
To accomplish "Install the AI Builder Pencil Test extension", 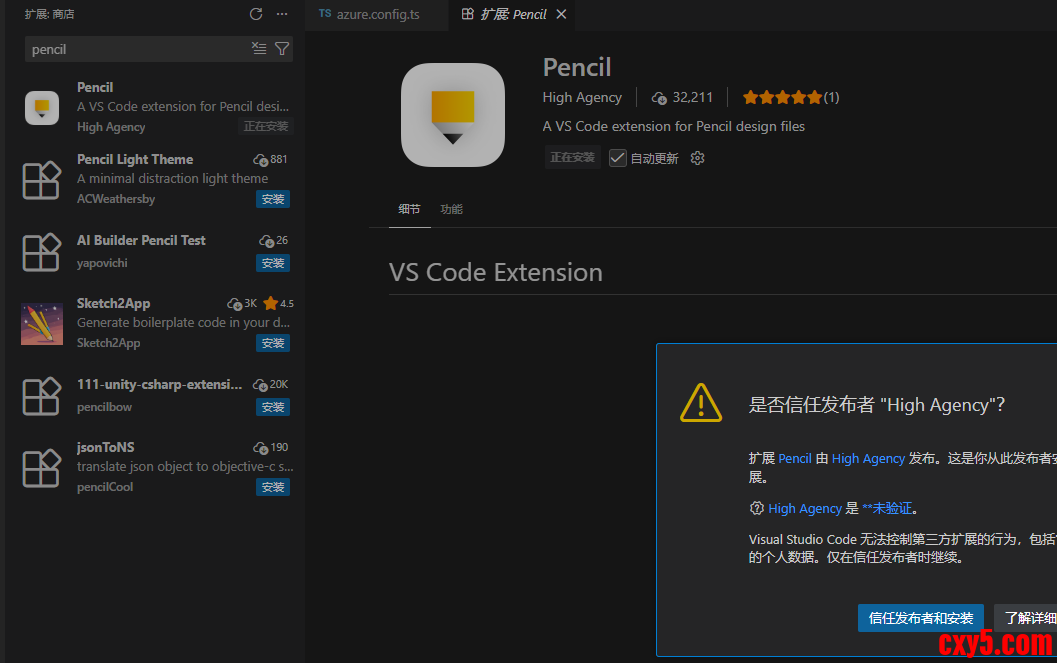I will (273, 263).
